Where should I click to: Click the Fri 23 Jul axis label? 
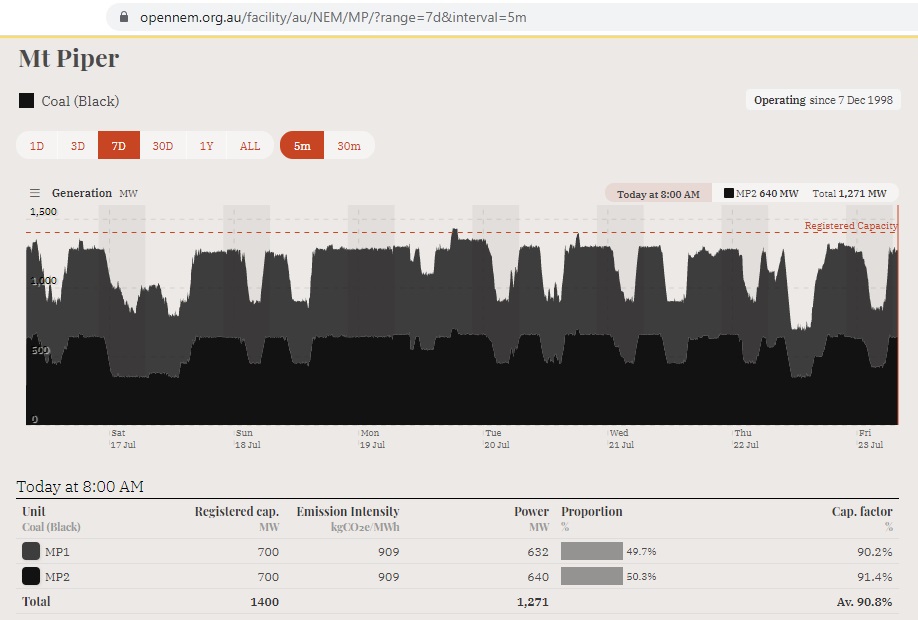[x=871, y=439]
